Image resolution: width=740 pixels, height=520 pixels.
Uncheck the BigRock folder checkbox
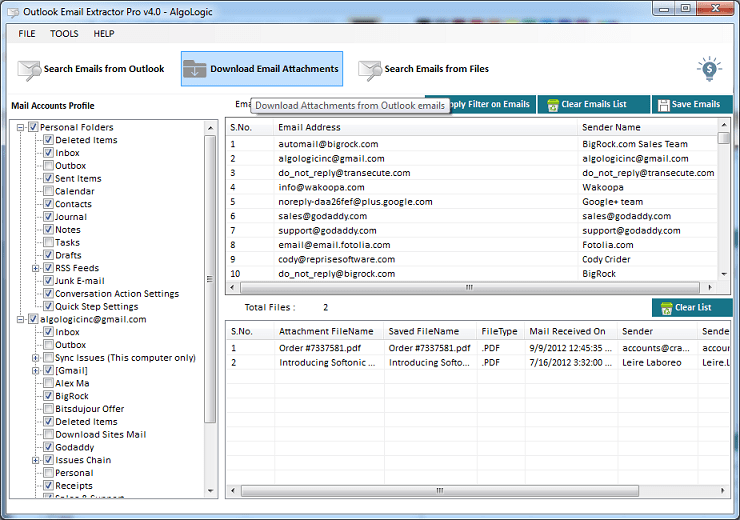pyautogui.click(x=48, y=395)
